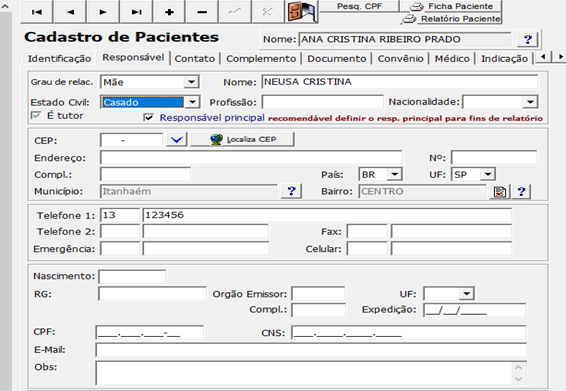Click the Nascimento date field

pos(132,277)
